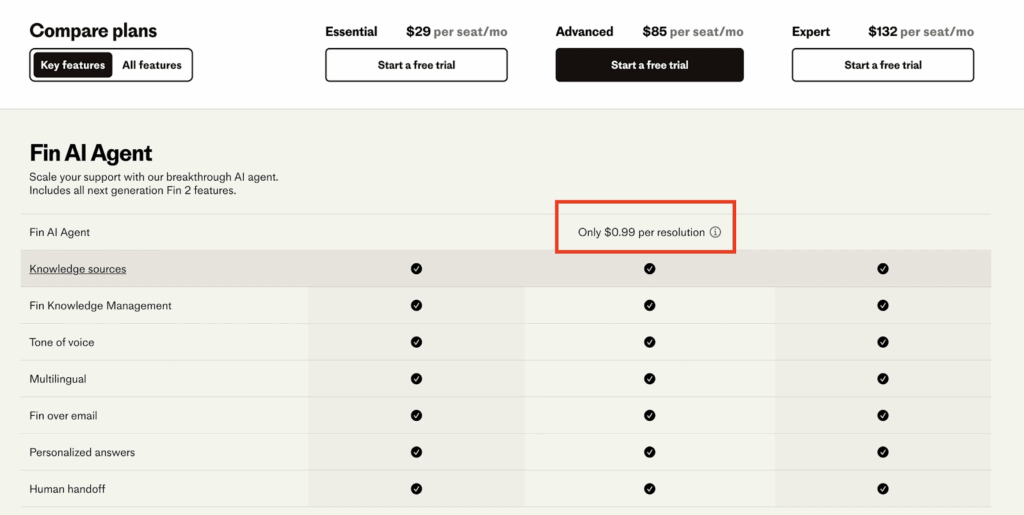Start a free trial for Advanced plan
Image resolution: width=1024 pixels, height=515 pixels.
(x=649, y=65)
